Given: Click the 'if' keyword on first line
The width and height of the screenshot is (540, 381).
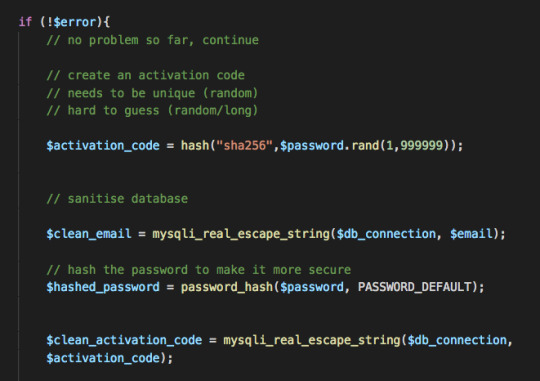Looking at the screenshot, I should 25,22.
